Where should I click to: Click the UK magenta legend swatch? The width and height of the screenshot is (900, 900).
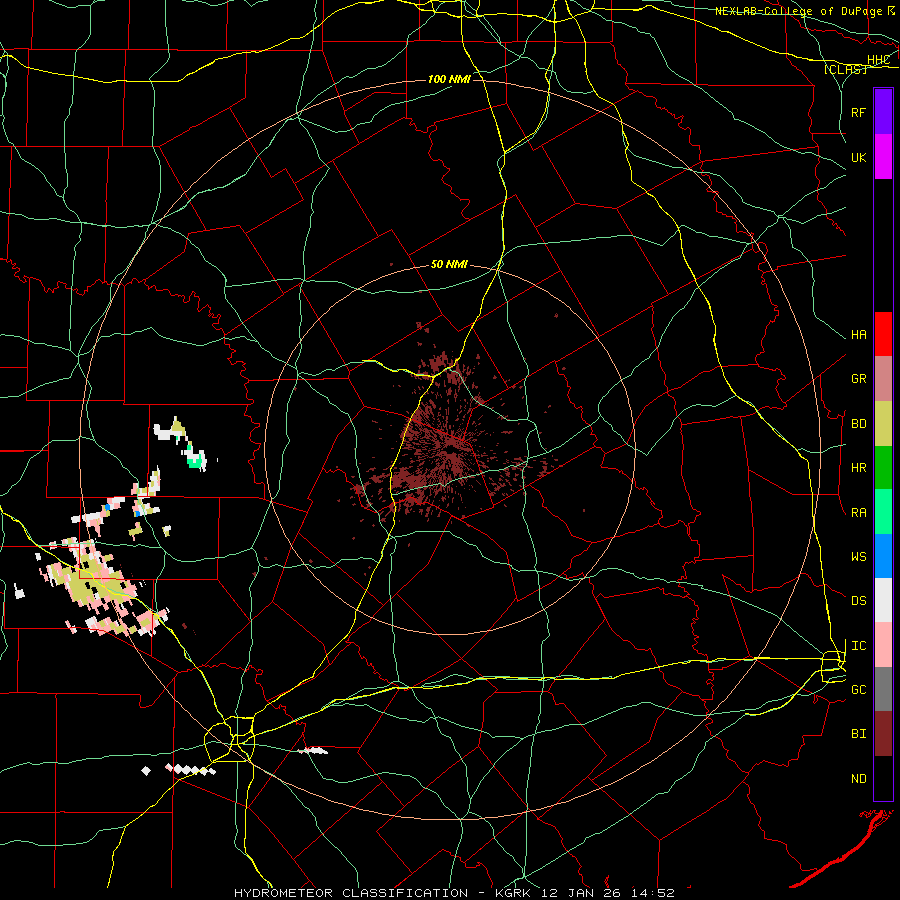click(883, 157)
